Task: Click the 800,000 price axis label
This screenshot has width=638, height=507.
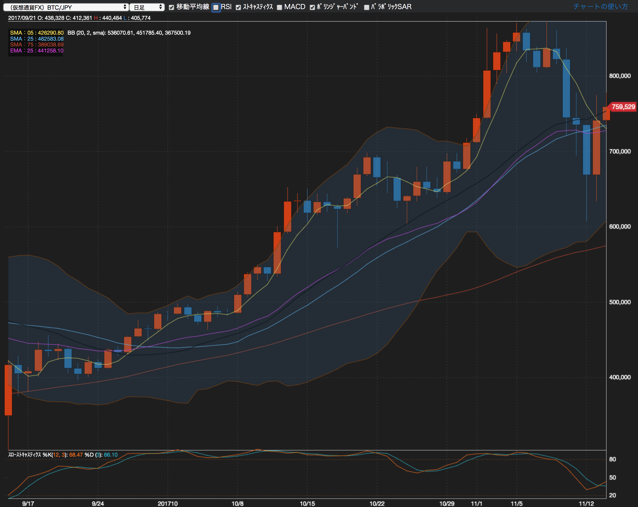Action: [620, 76]
